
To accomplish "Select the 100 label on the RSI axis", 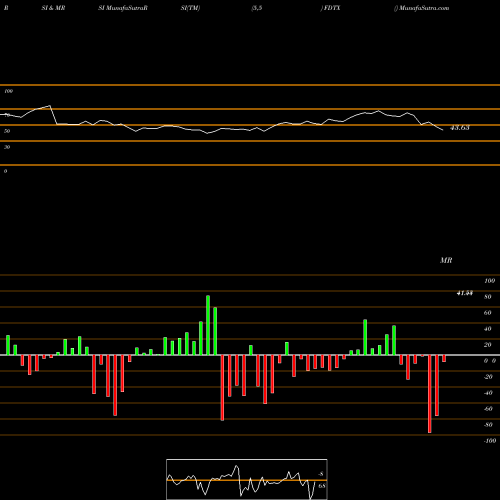I will click(x=9, y=91).
